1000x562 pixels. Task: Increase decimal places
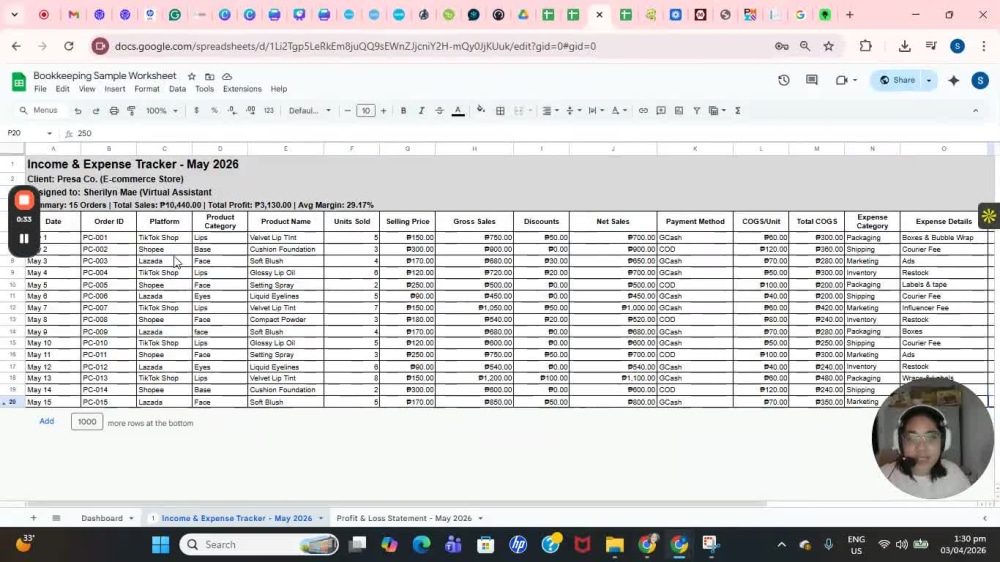[x=251, y=111]
